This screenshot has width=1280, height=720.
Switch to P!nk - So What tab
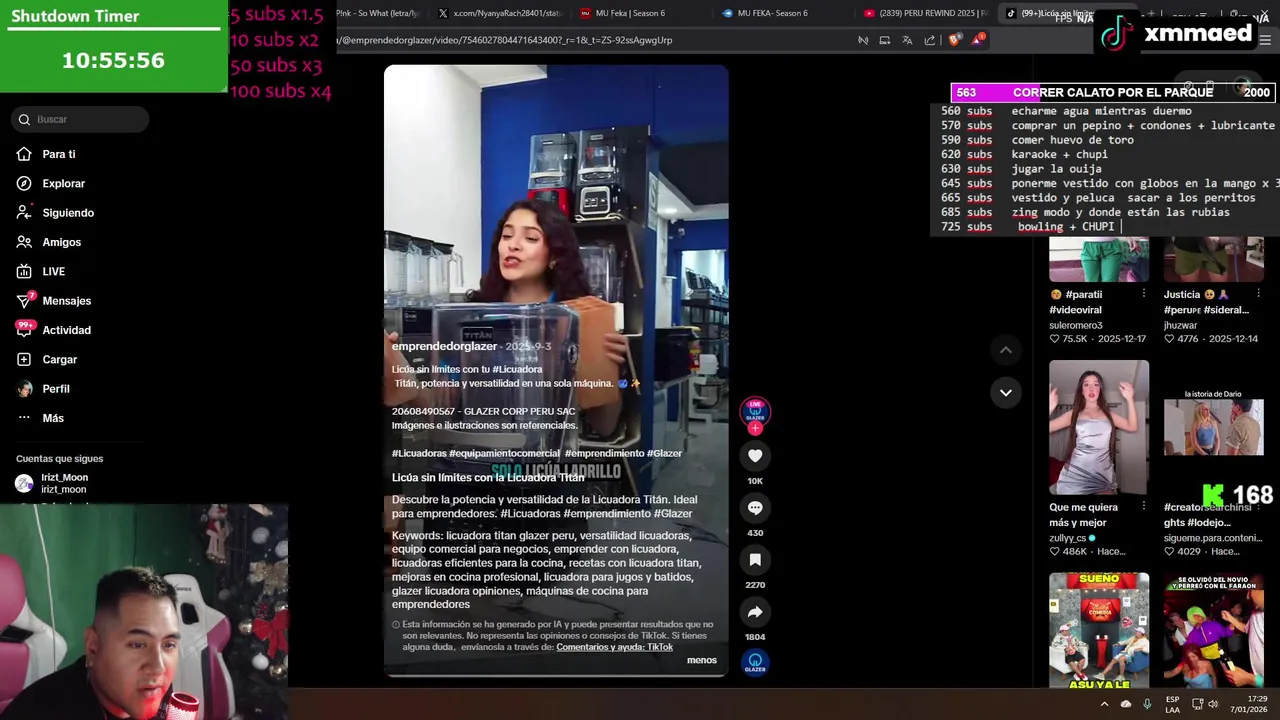(378, 13)
